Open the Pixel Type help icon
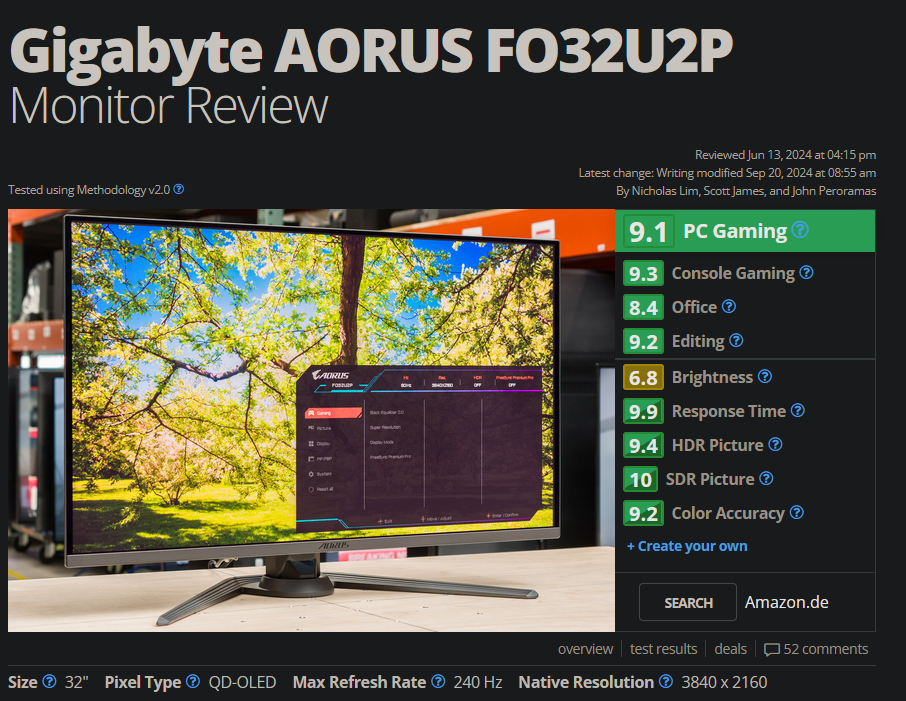The width and height of the screenshot is (906, 701). coord(193,681)
